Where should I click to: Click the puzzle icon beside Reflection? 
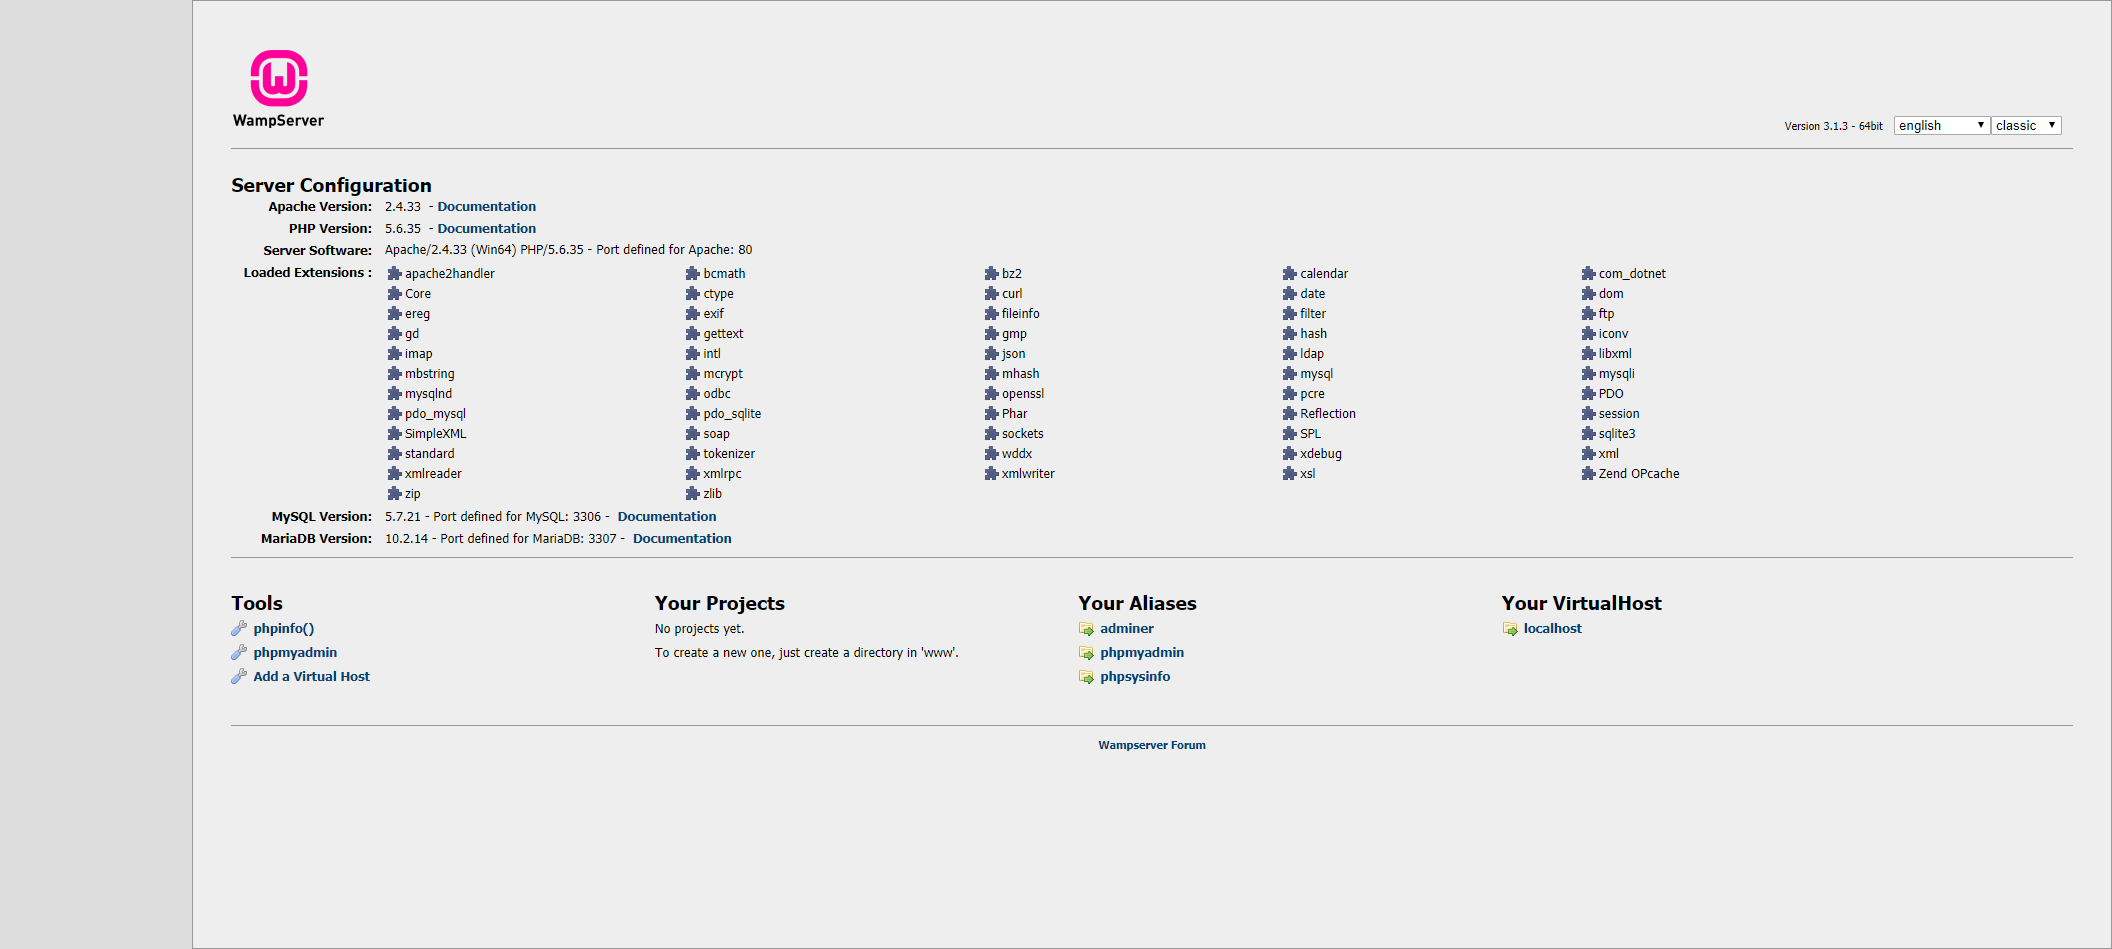point(1289,413)
